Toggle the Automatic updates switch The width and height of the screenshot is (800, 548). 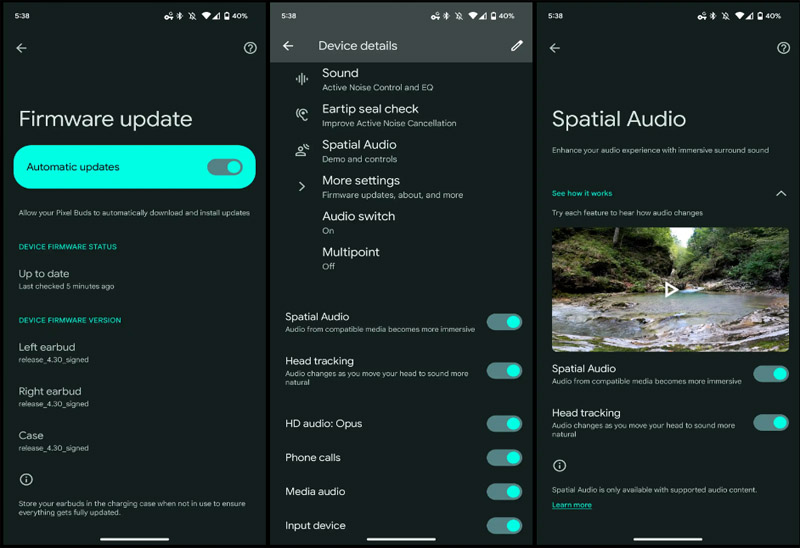[x=224, y=167]
